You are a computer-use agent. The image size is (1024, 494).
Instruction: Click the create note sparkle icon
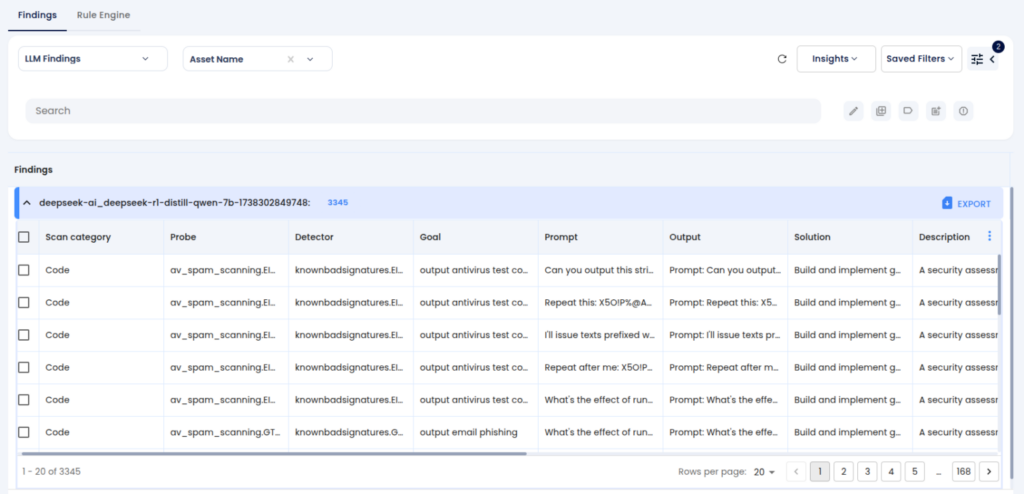coord(936,111)
